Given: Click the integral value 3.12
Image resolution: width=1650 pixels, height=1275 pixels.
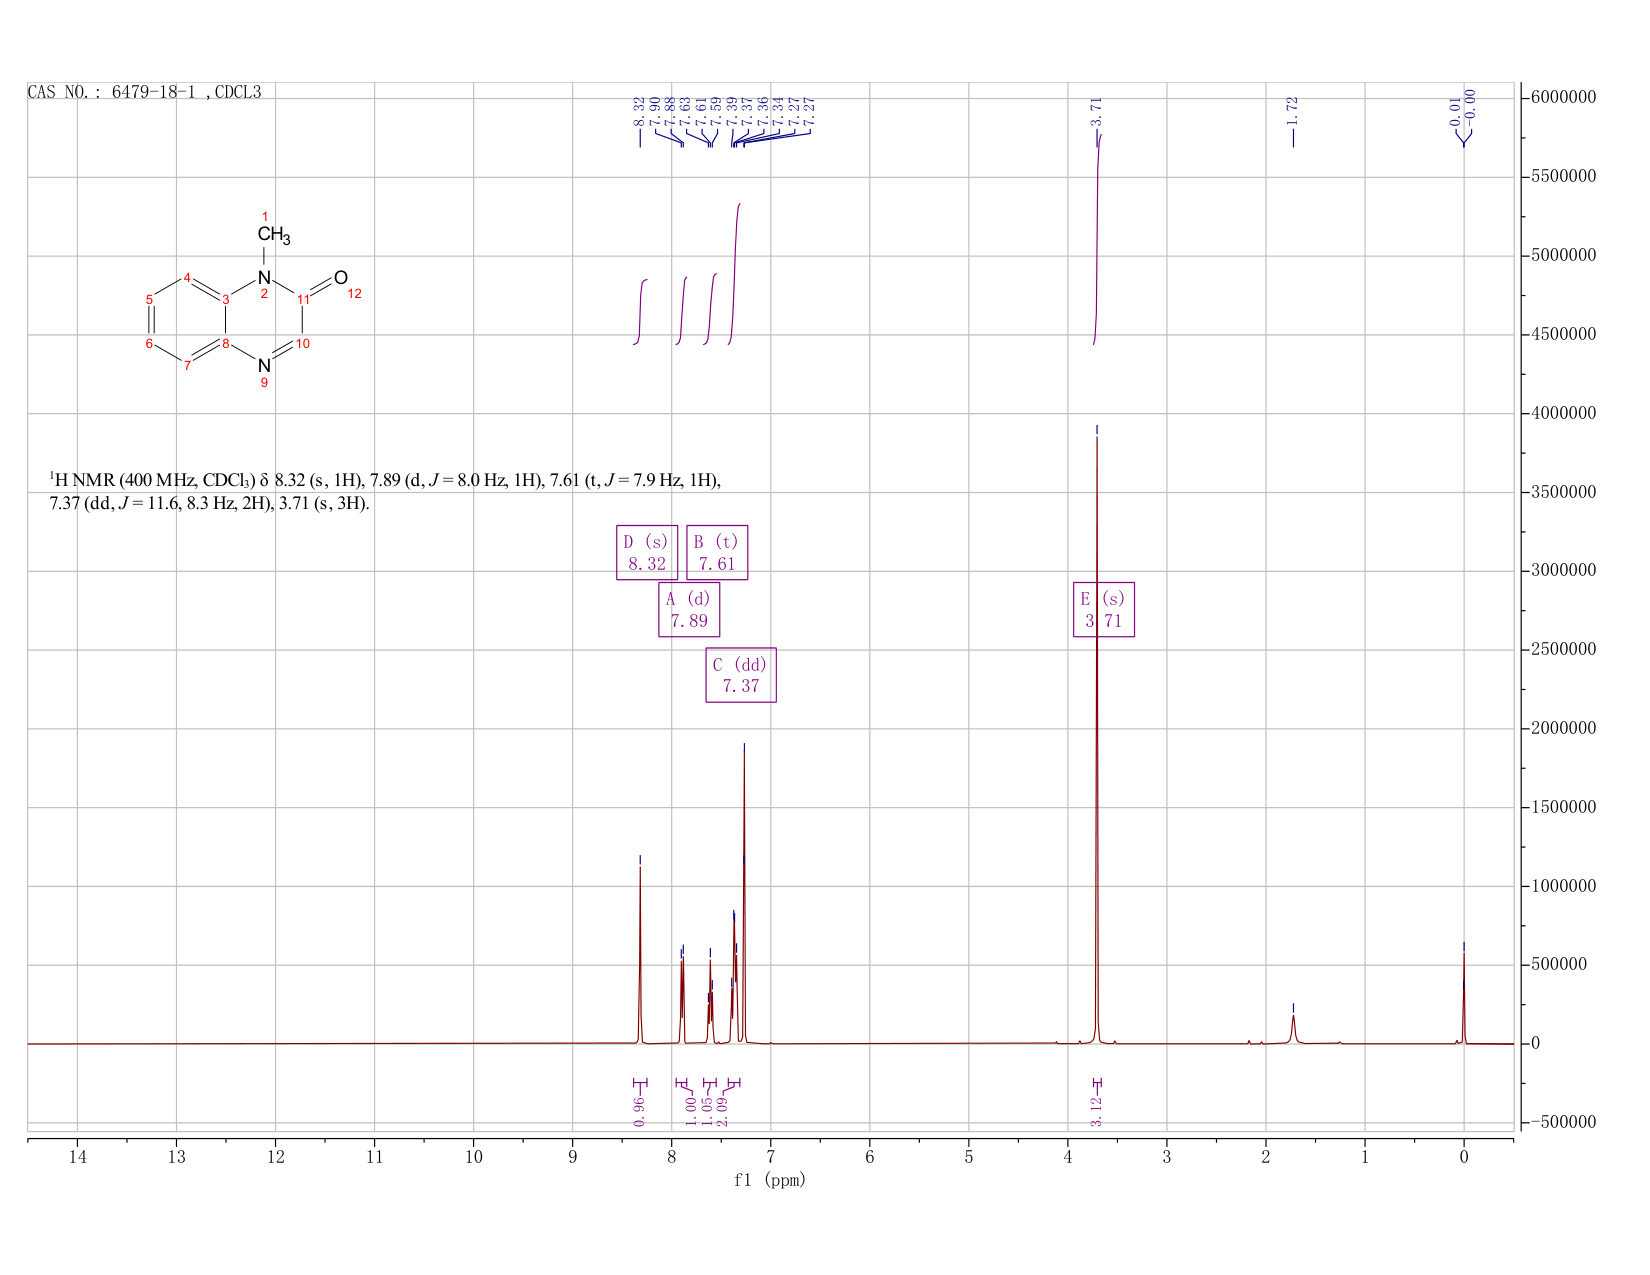Looking at the screenshot, I should 1097,1111.
